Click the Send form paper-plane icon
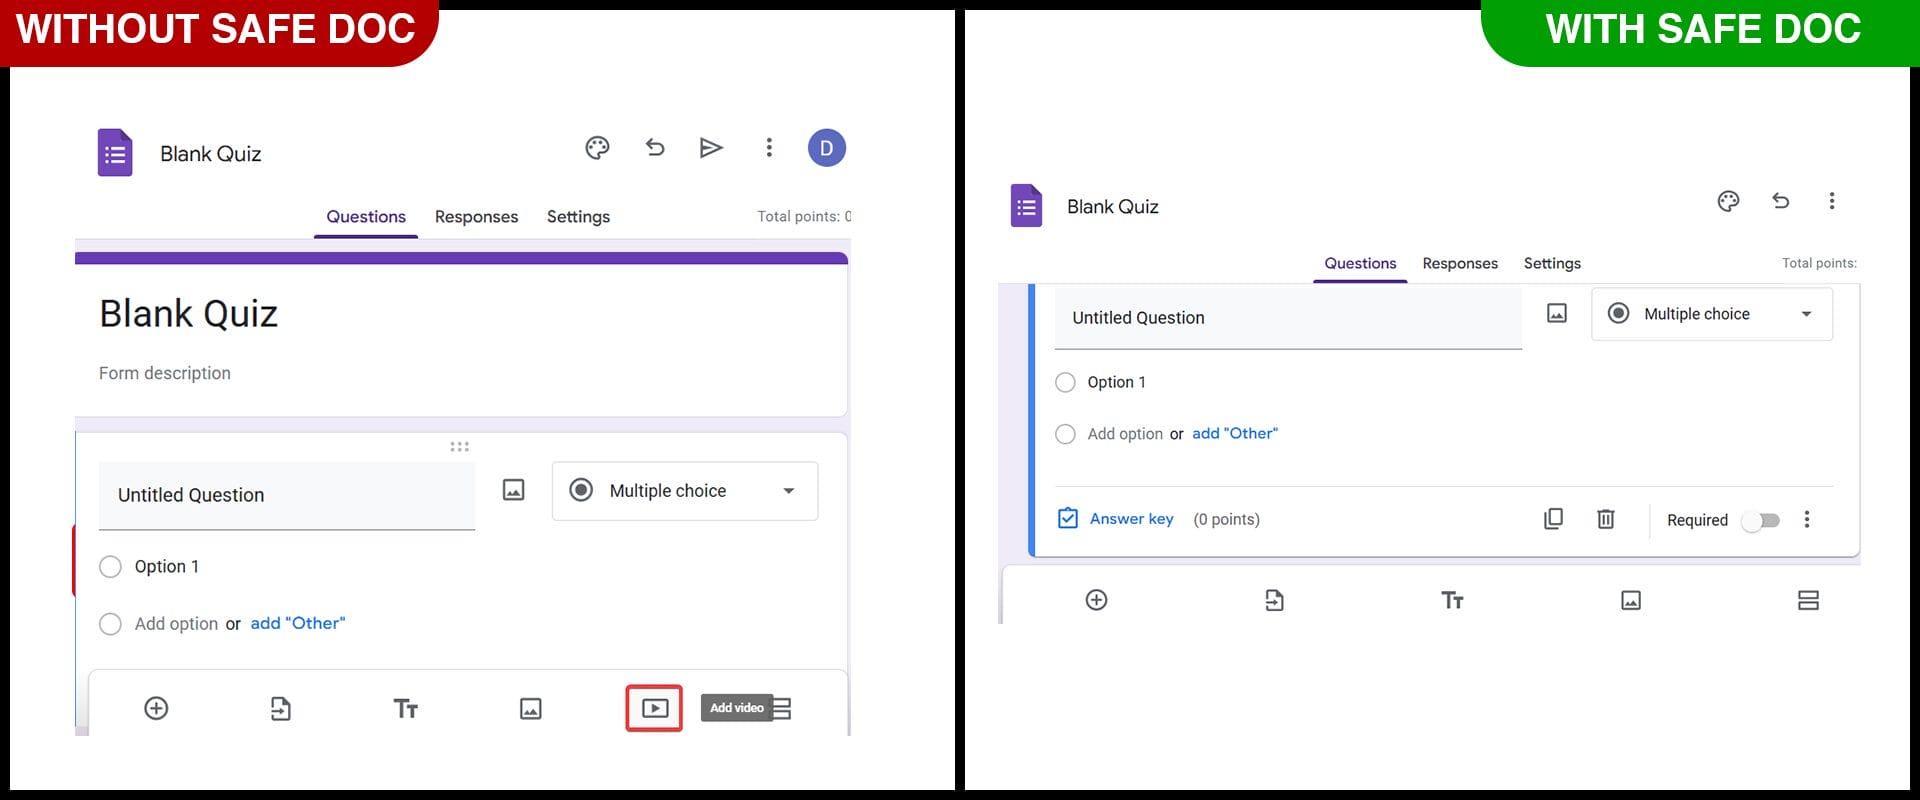1920x800 pixels. pos(711,148)
